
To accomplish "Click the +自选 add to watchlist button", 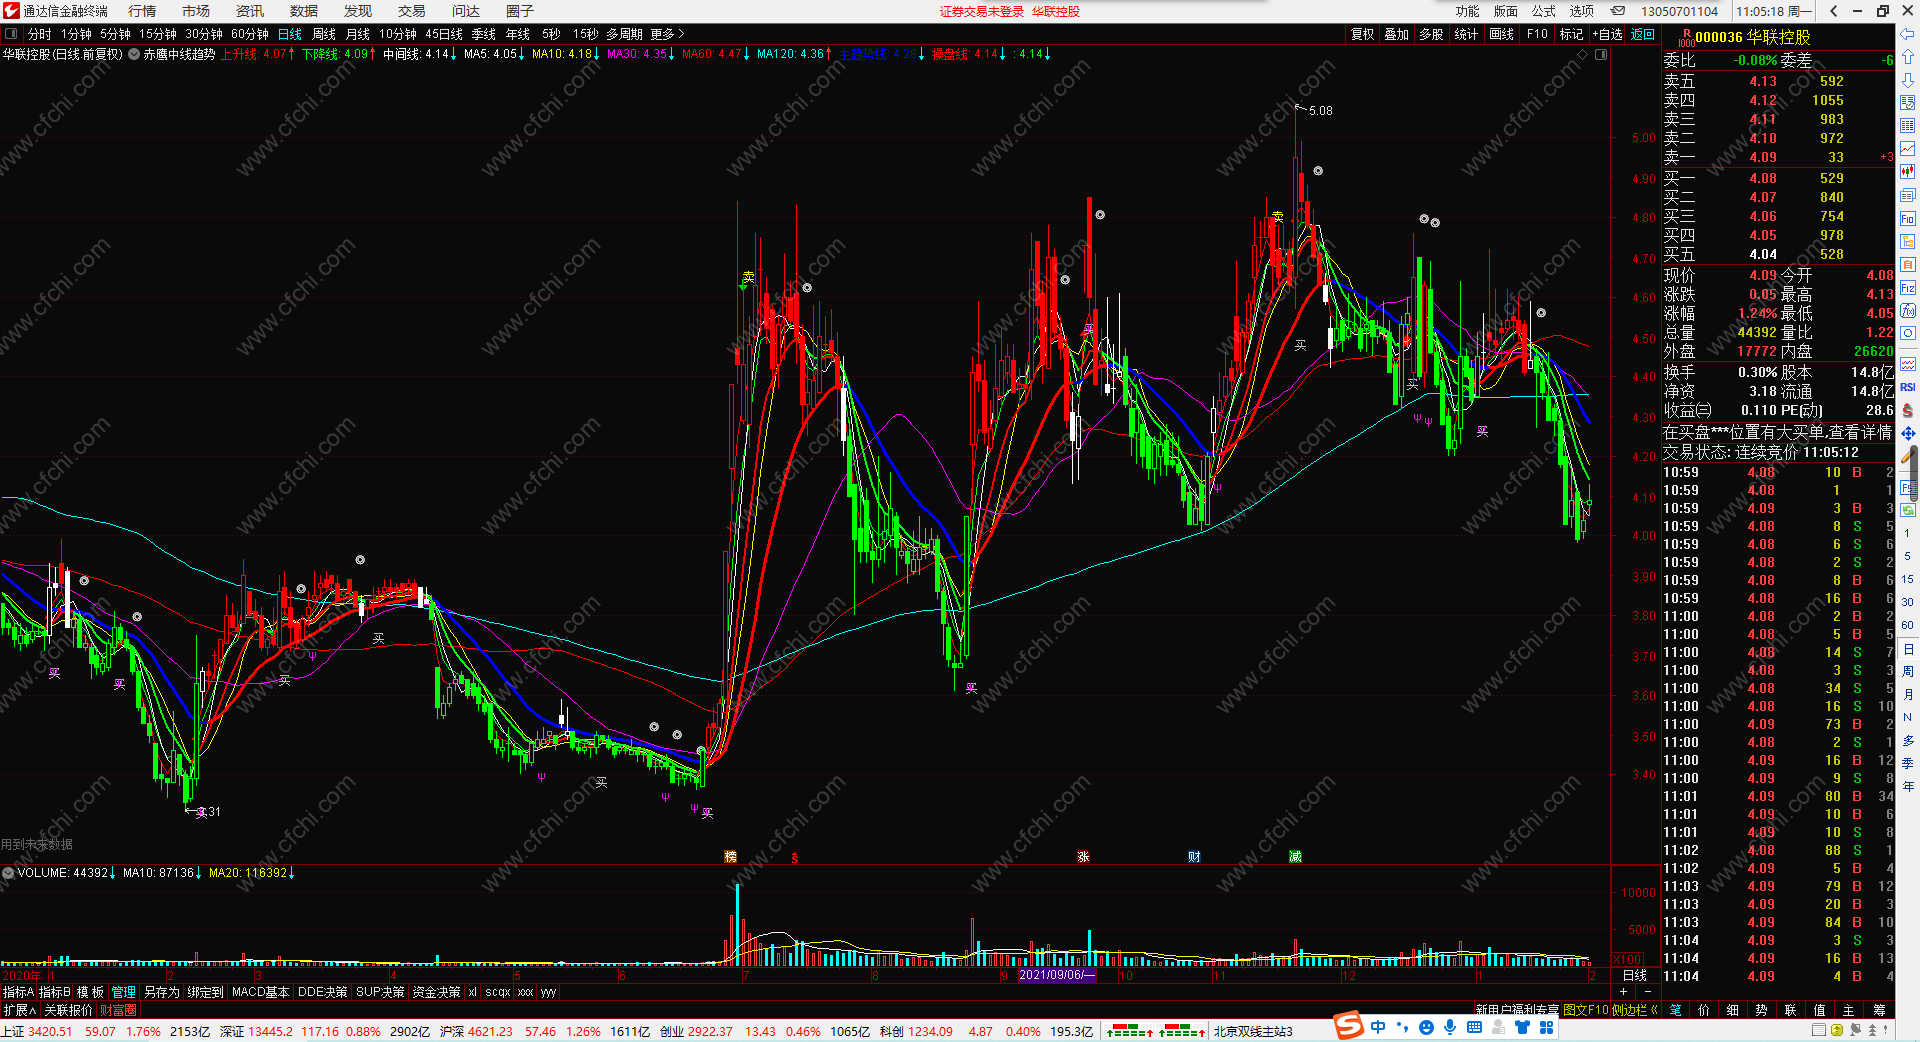I will (x=1608, y=34).
